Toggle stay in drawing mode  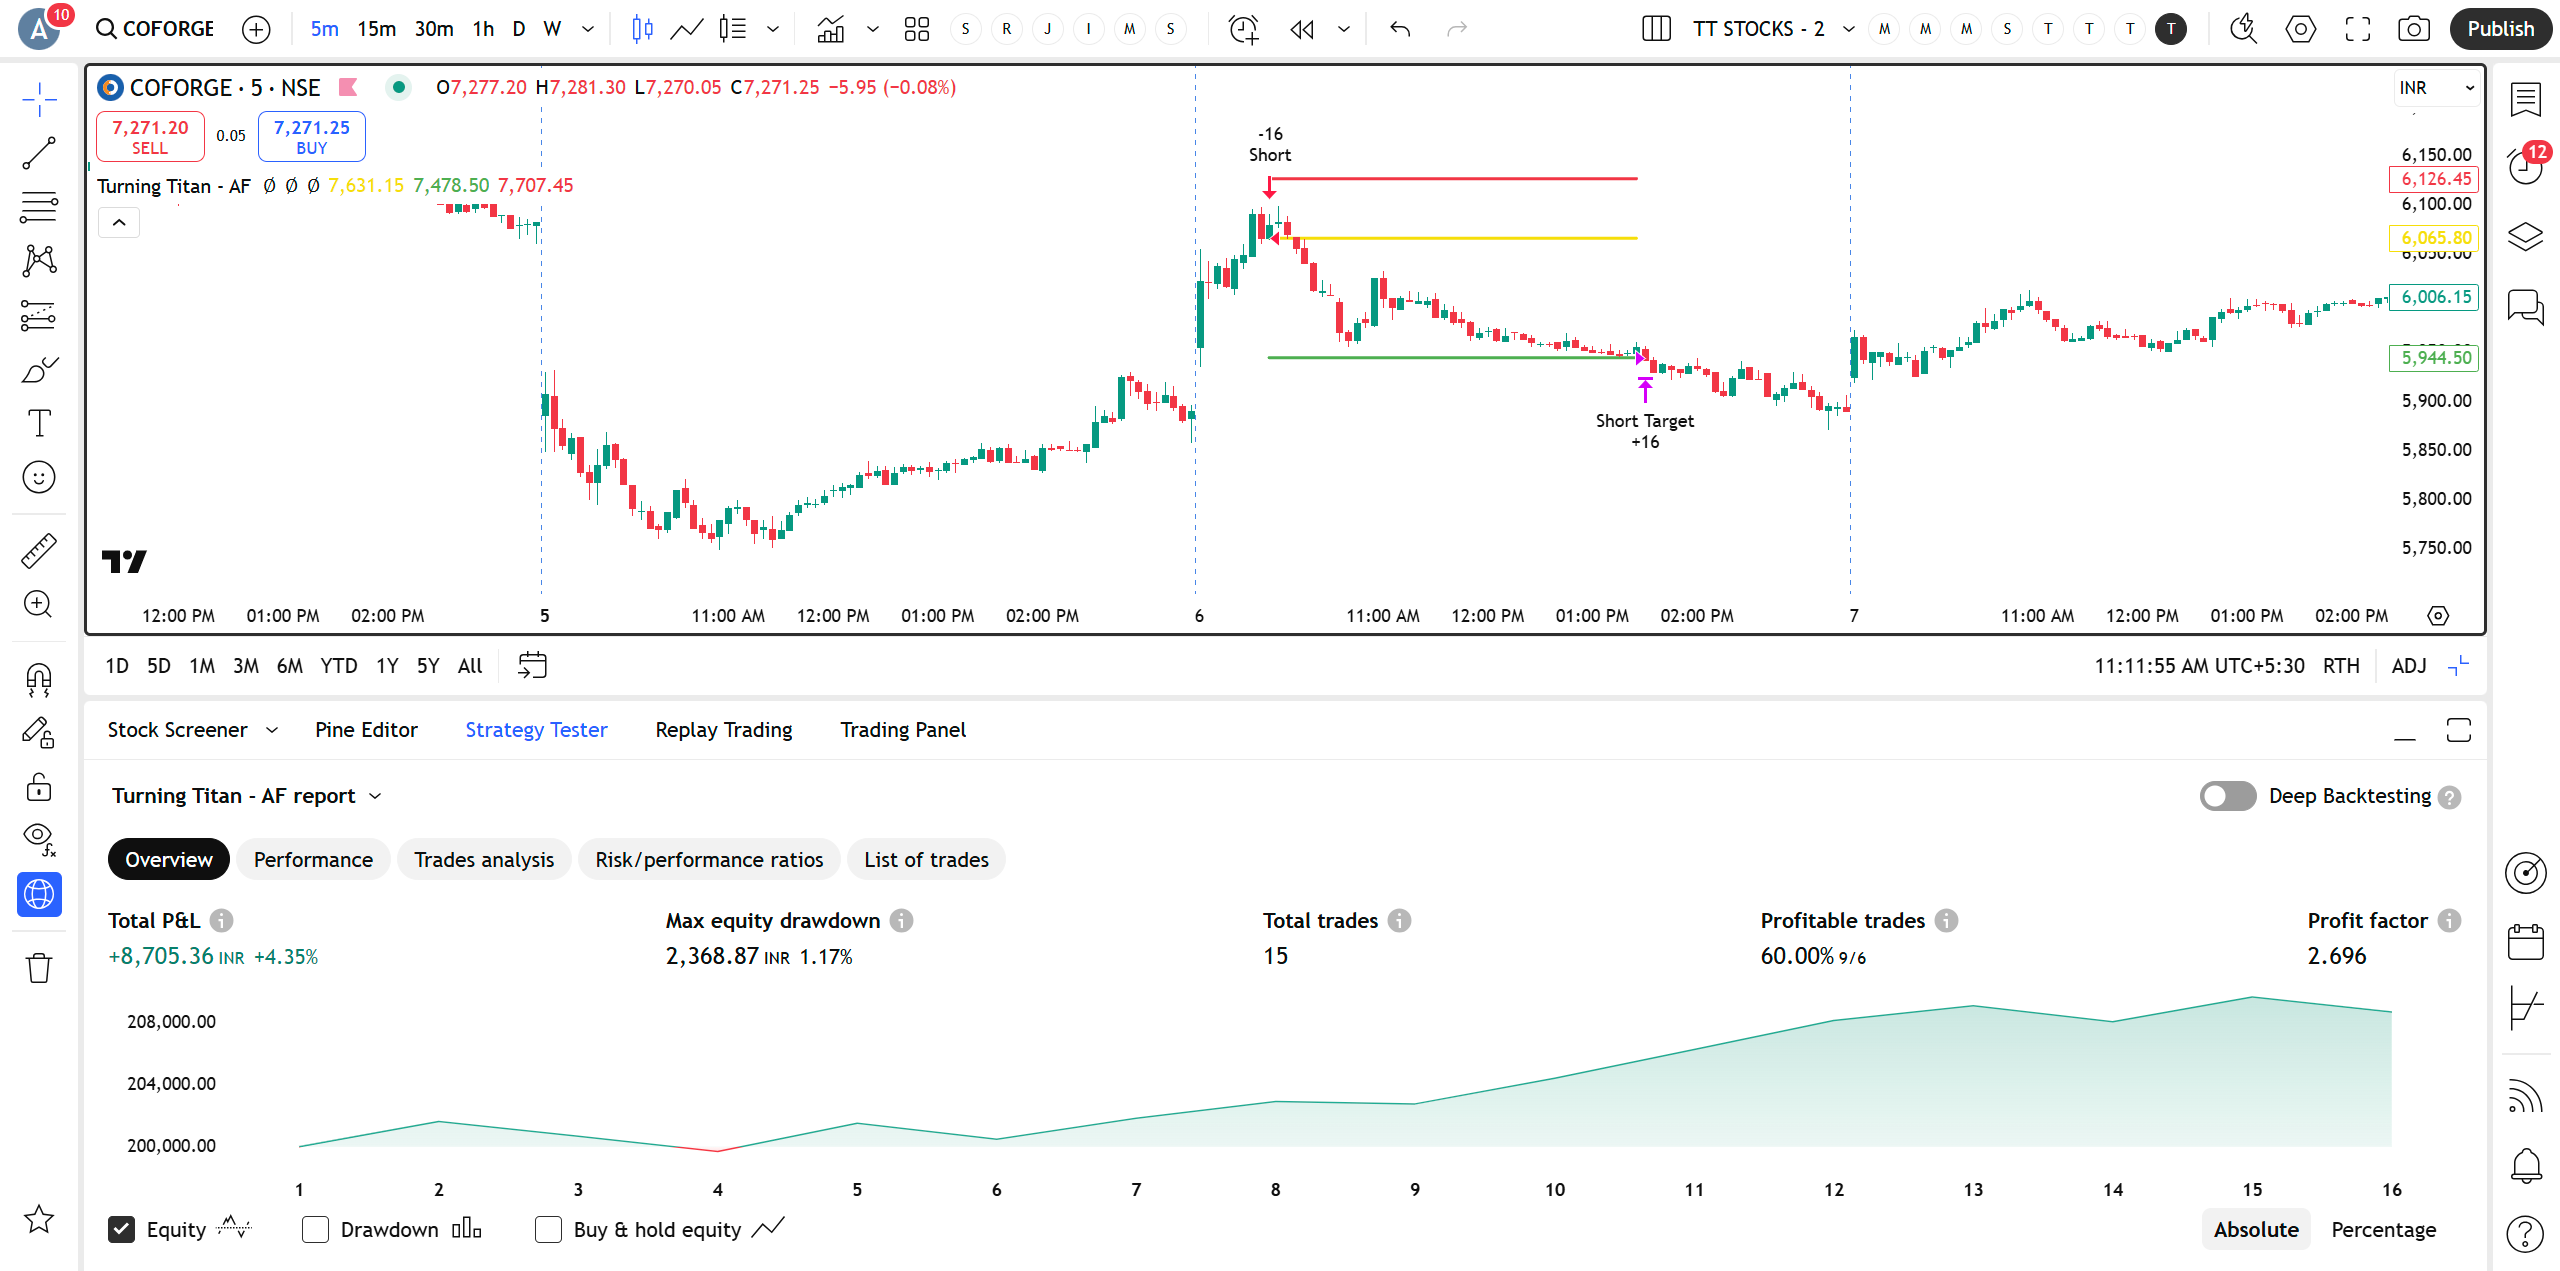pos(39,733)
